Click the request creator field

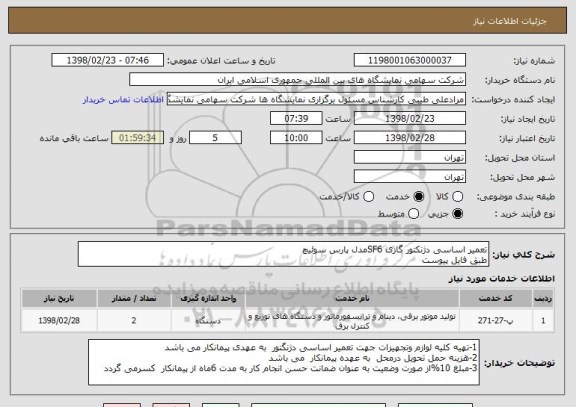pos(316,99)
